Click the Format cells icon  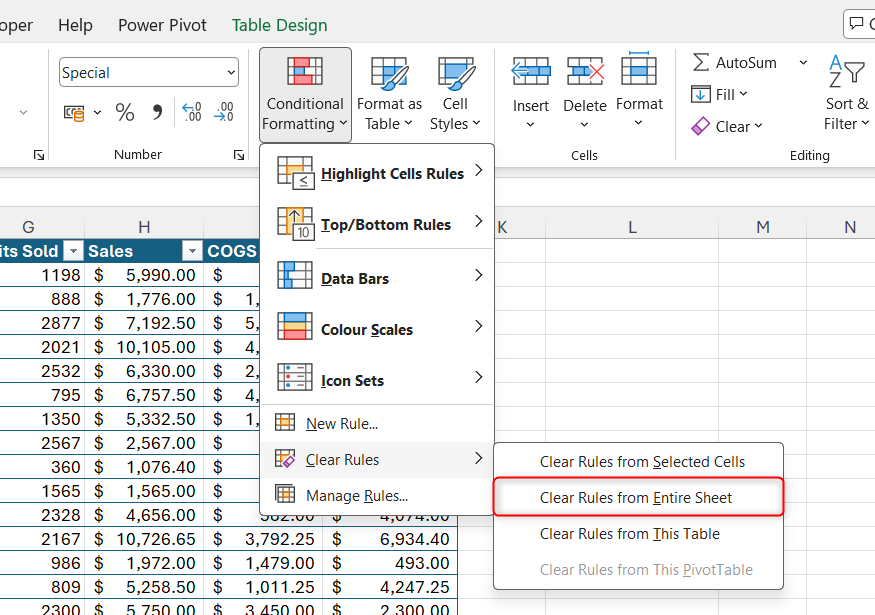[639, 69]
